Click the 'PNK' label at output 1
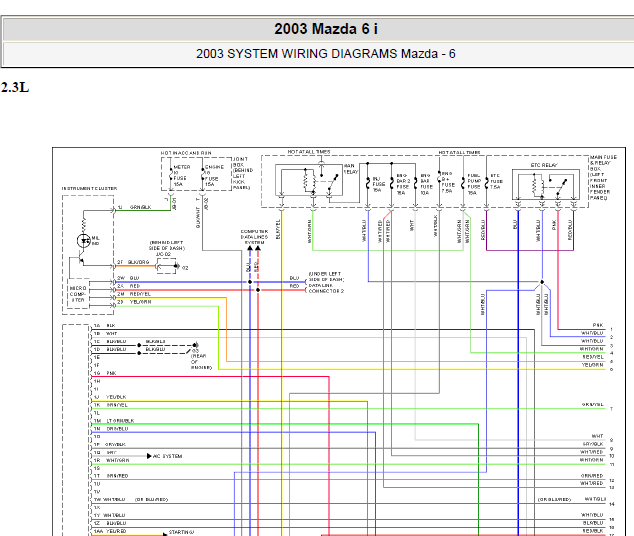 pos(598,325)
